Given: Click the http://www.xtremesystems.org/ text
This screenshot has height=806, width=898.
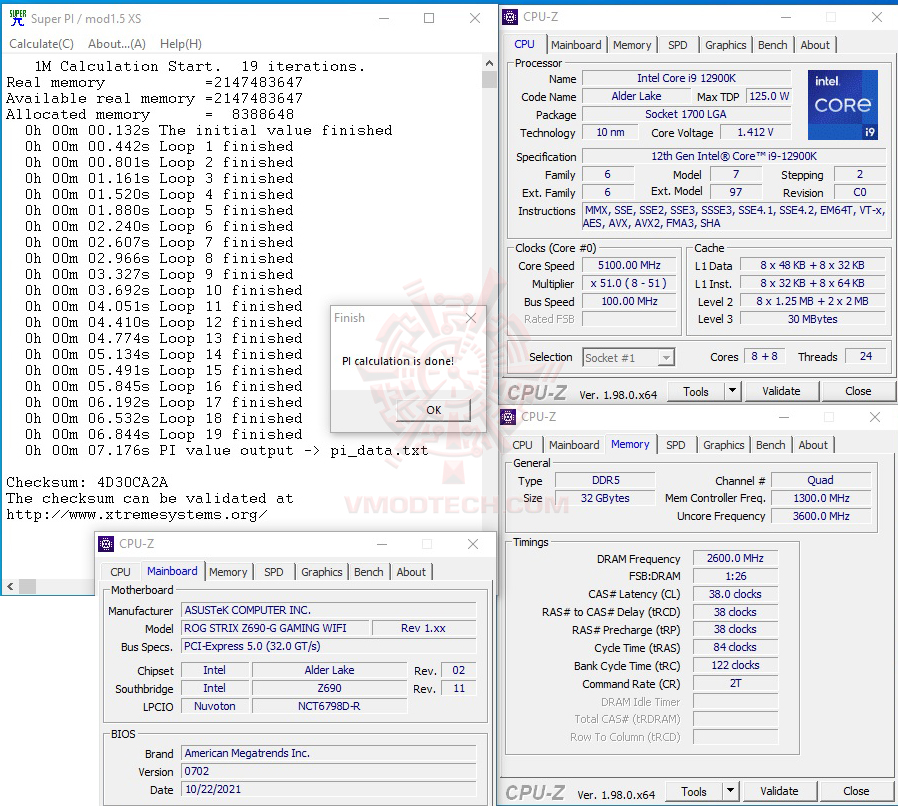Looking at the screenshot, I should pyautogui.click(x=136, y=514).
